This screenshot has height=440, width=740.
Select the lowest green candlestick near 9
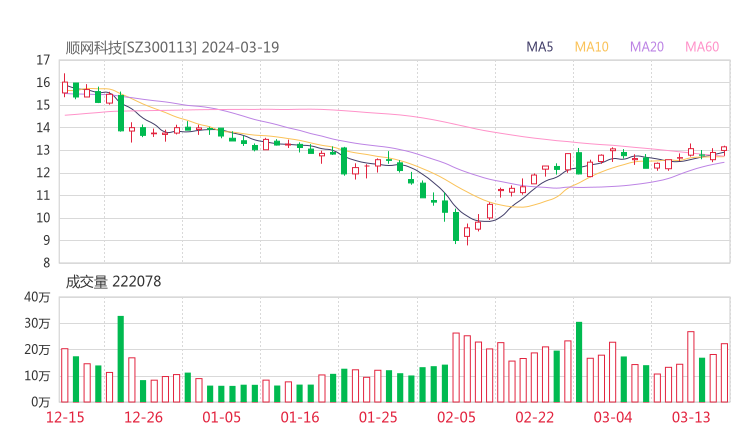pos(456,227)
